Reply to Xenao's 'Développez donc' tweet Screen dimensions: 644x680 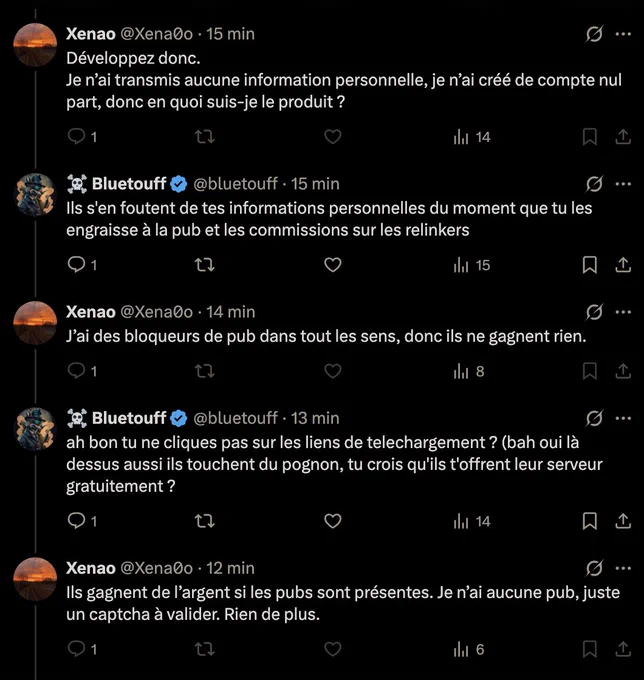coord(76,137)
